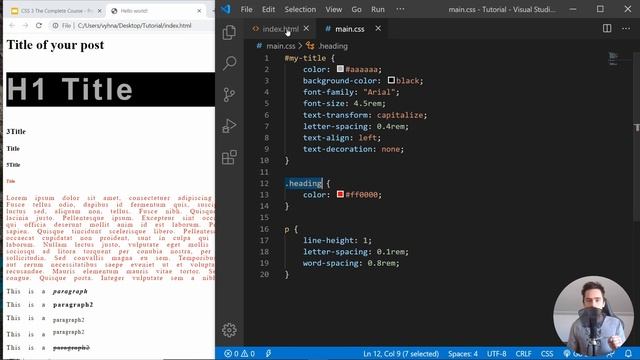640x360 pixels.
Task: Show errors and warnings in status bar
Action: point(240,353)
